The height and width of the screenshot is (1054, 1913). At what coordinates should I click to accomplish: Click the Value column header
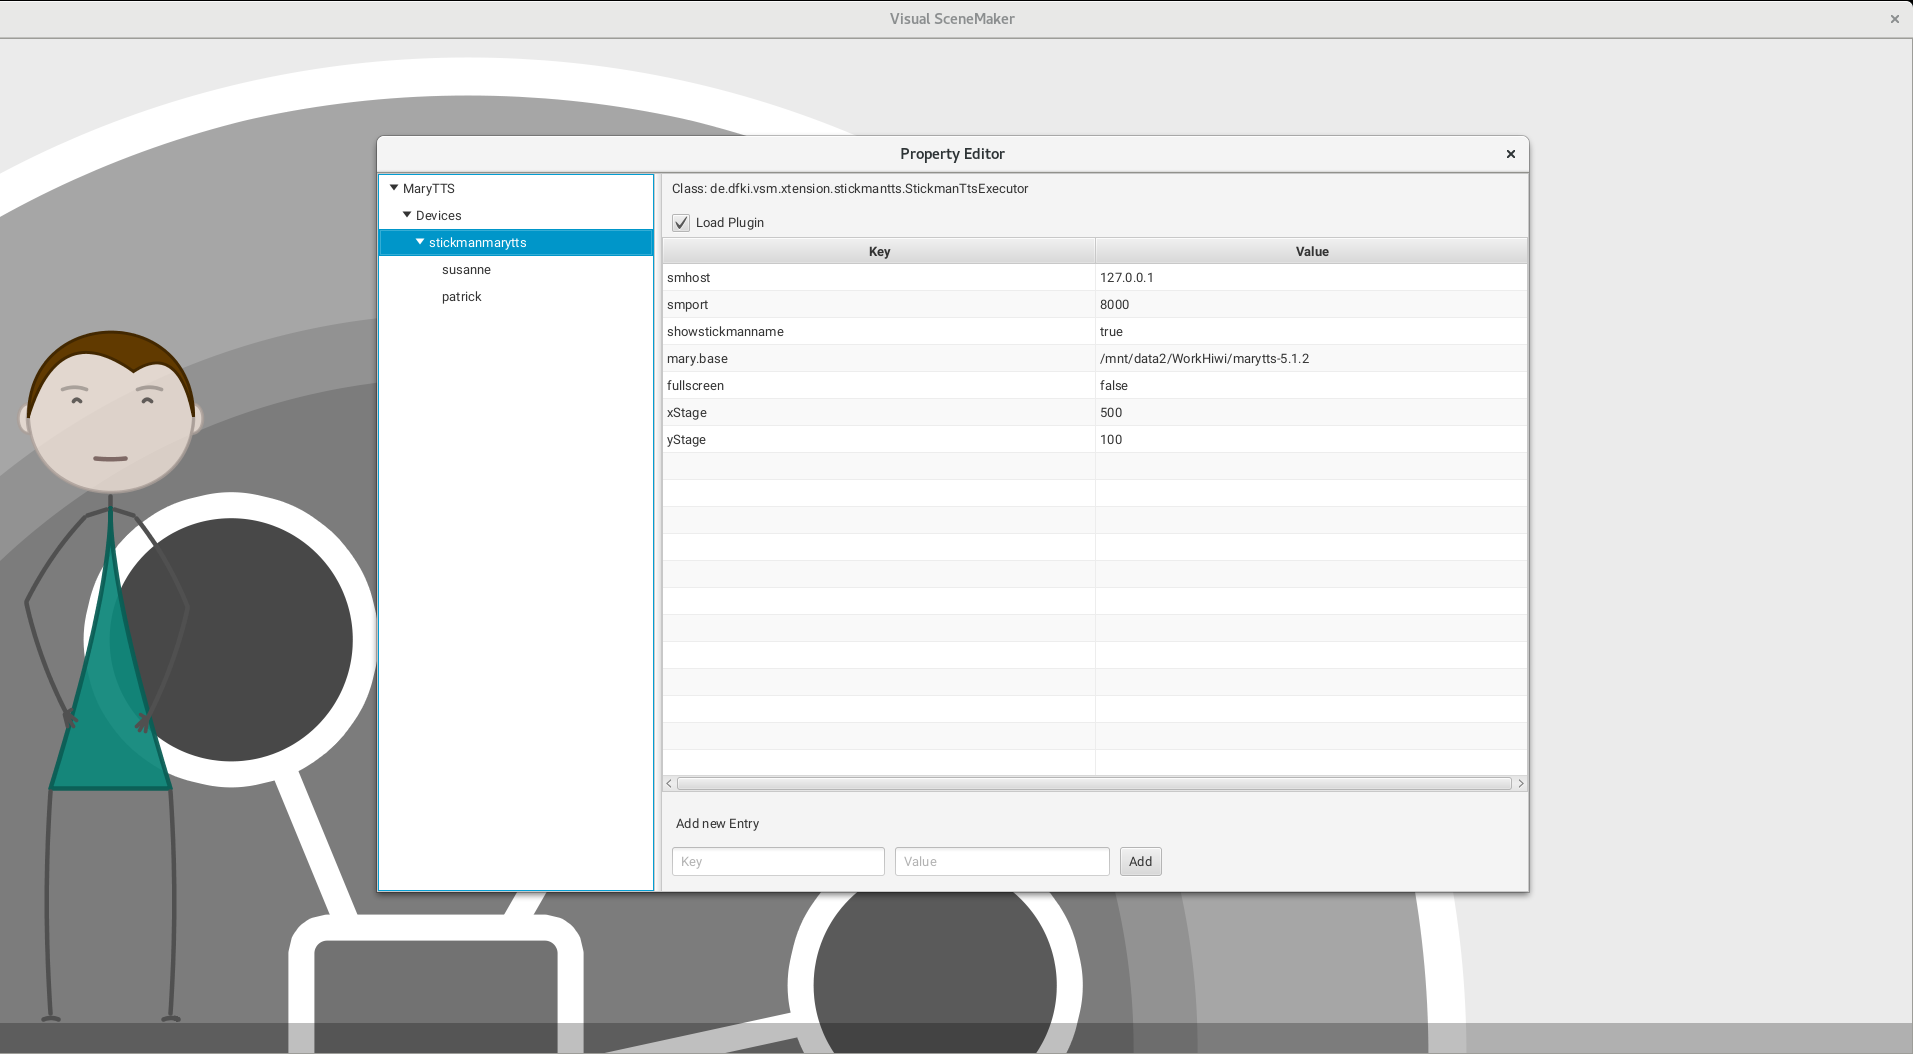(1311, 251)
